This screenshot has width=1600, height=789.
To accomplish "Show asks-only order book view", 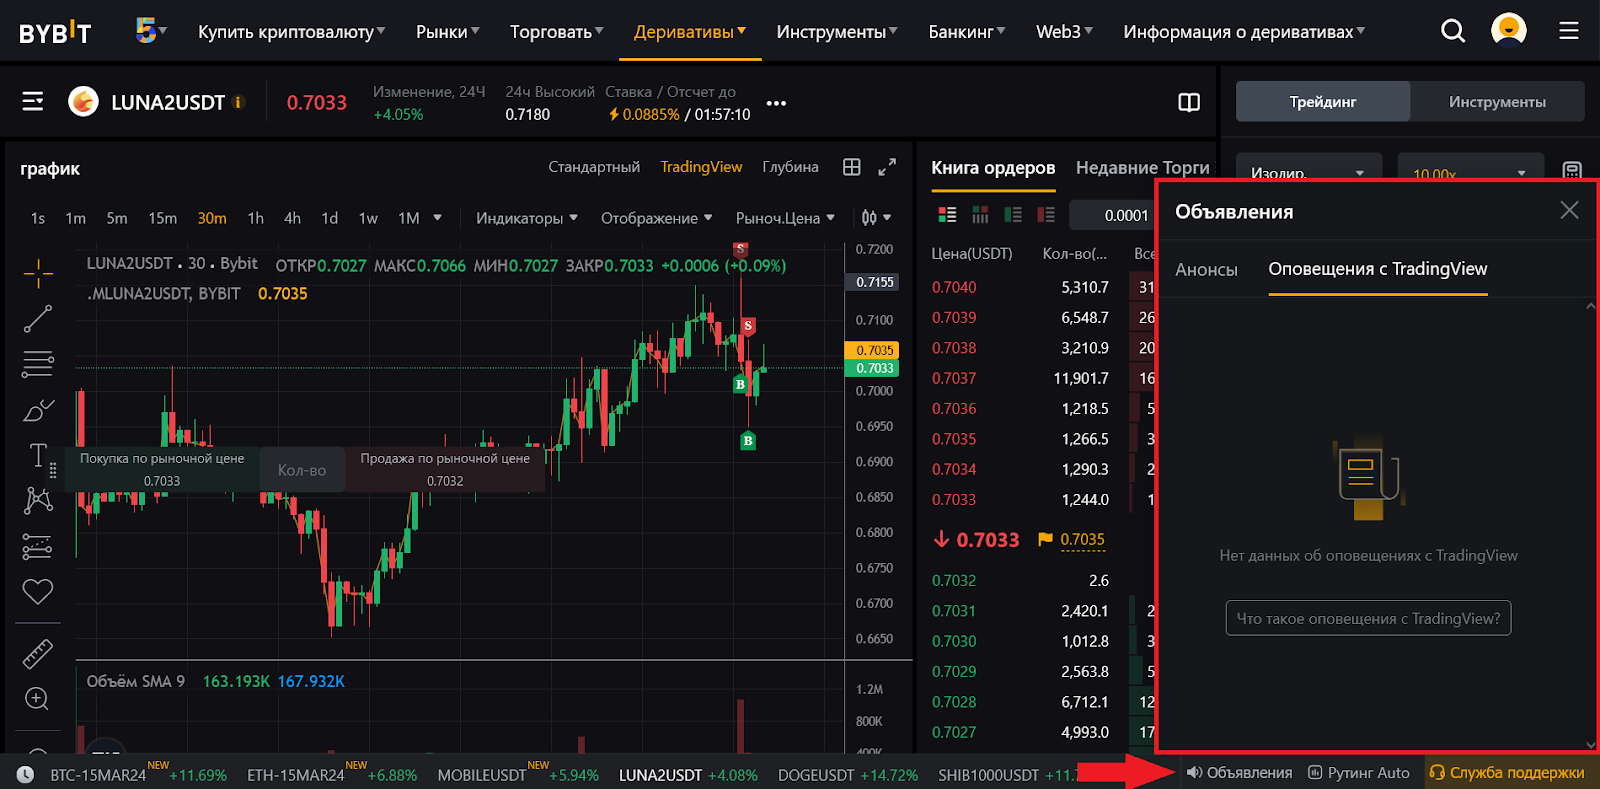I will 1046,214.
